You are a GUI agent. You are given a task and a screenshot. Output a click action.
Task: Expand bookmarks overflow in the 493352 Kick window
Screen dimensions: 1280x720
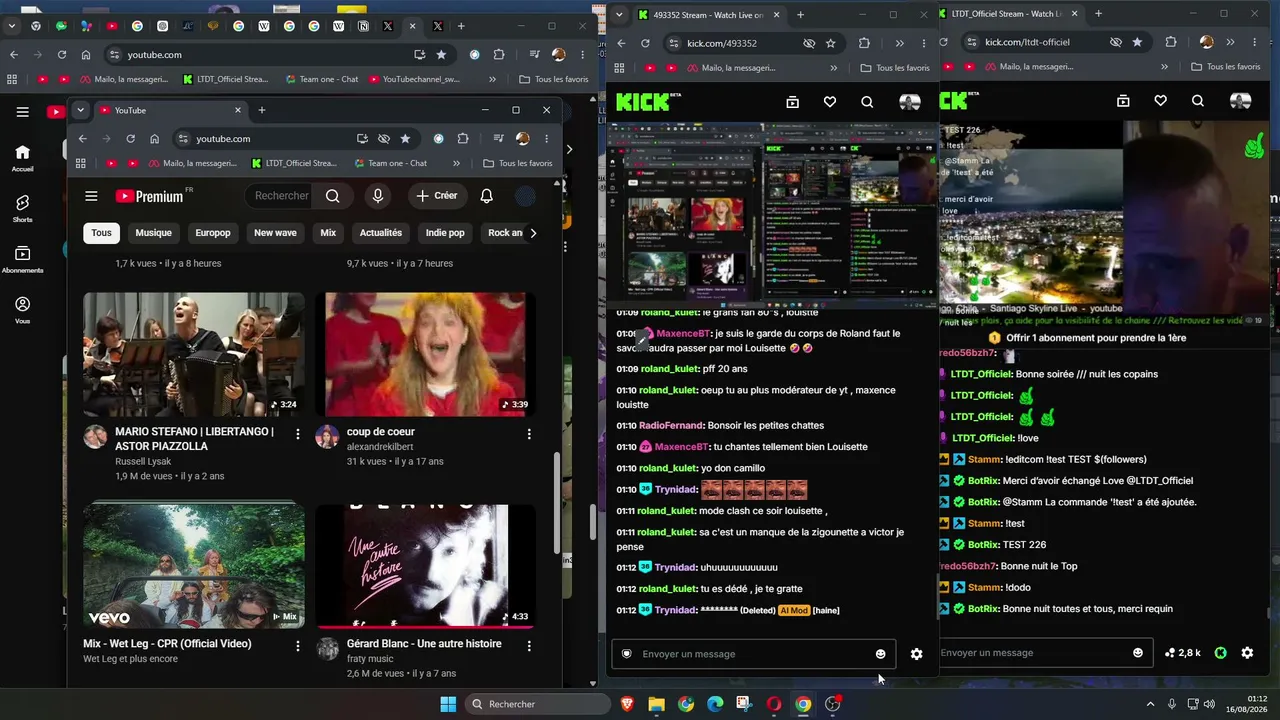tap(834, 68)
